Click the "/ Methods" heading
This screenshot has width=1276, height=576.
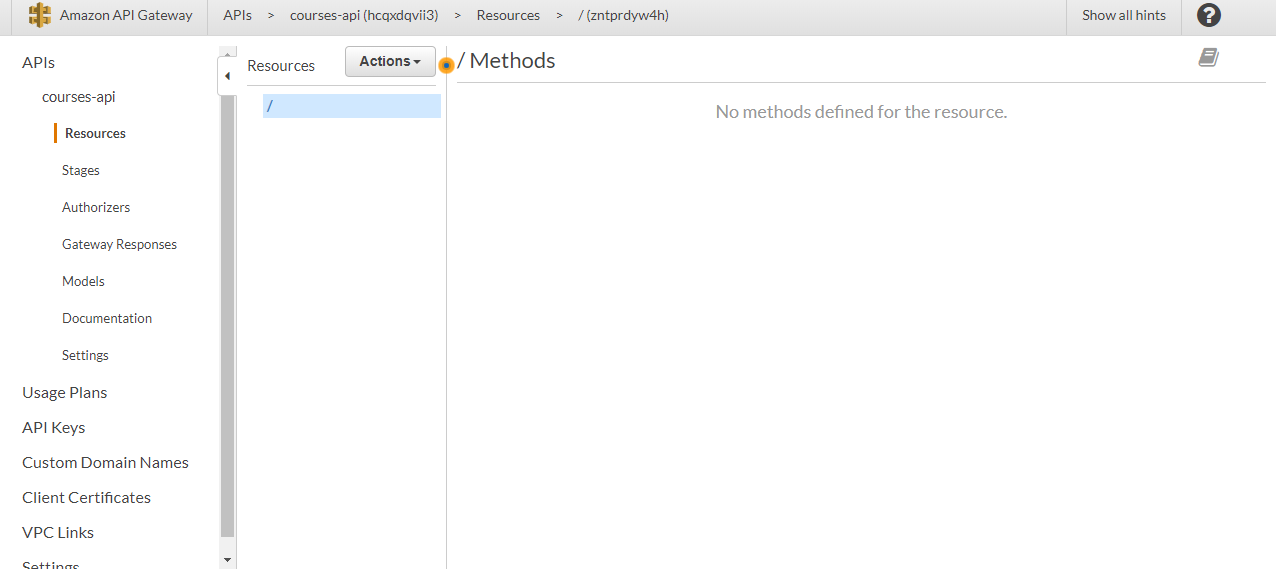point(507,60)
